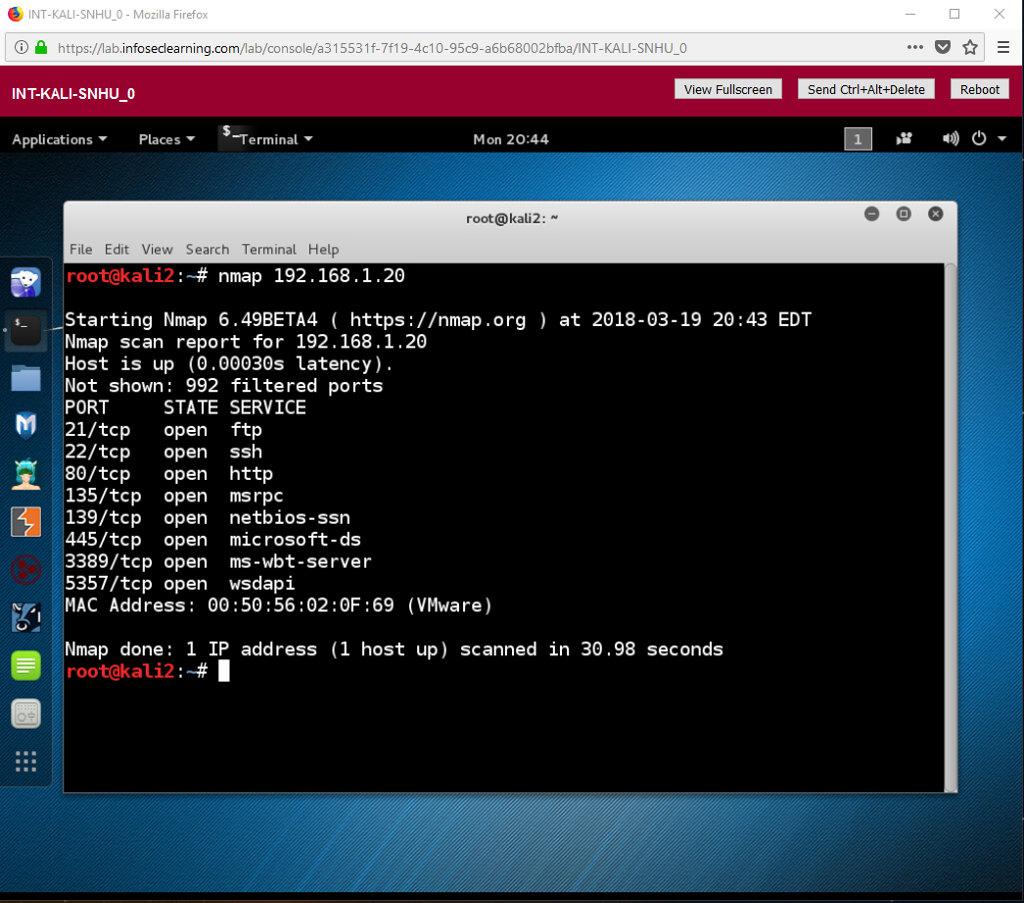Toggle the bookmark star for this page
The image size is (1024, 903).
[971, 47]
